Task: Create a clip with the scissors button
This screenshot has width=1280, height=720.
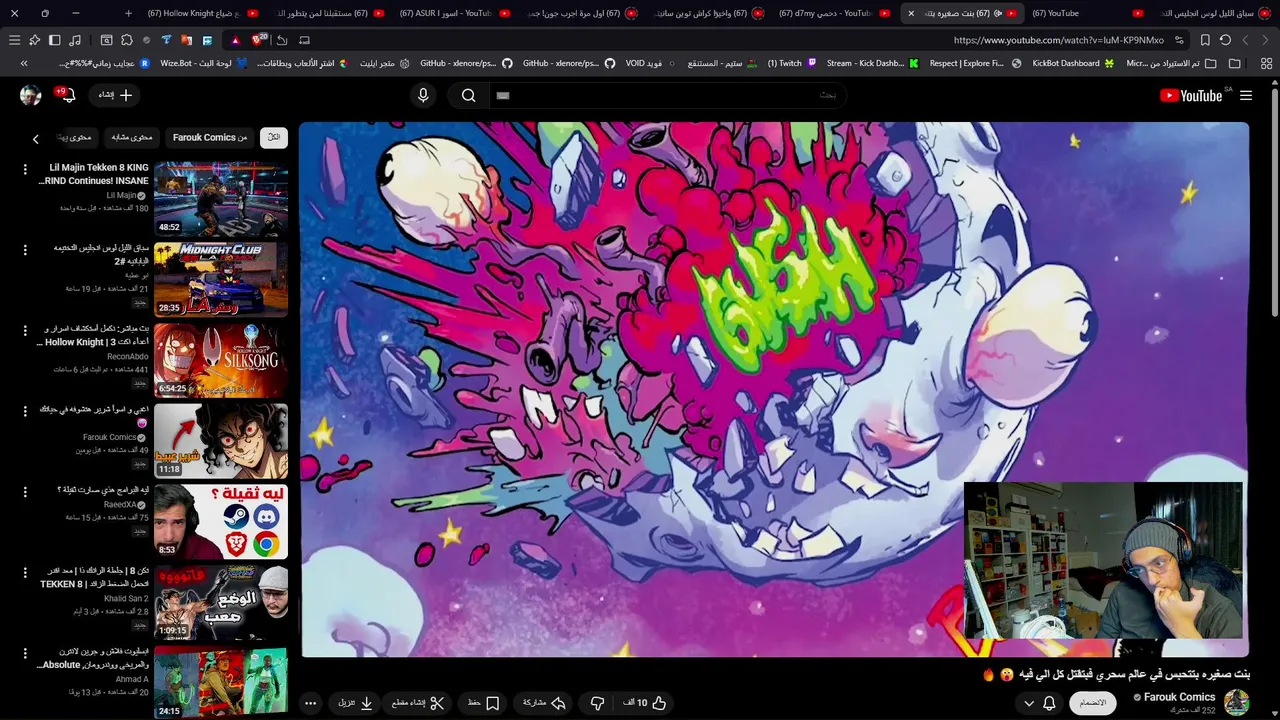Action: [x=418, y=703]
